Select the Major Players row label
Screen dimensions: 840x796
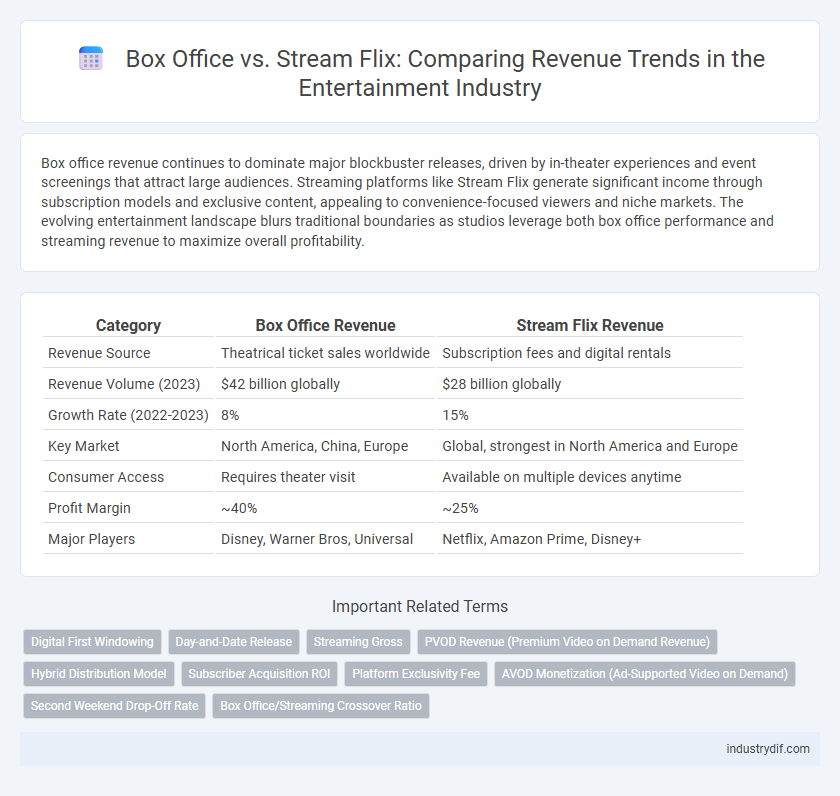(92, 539)
